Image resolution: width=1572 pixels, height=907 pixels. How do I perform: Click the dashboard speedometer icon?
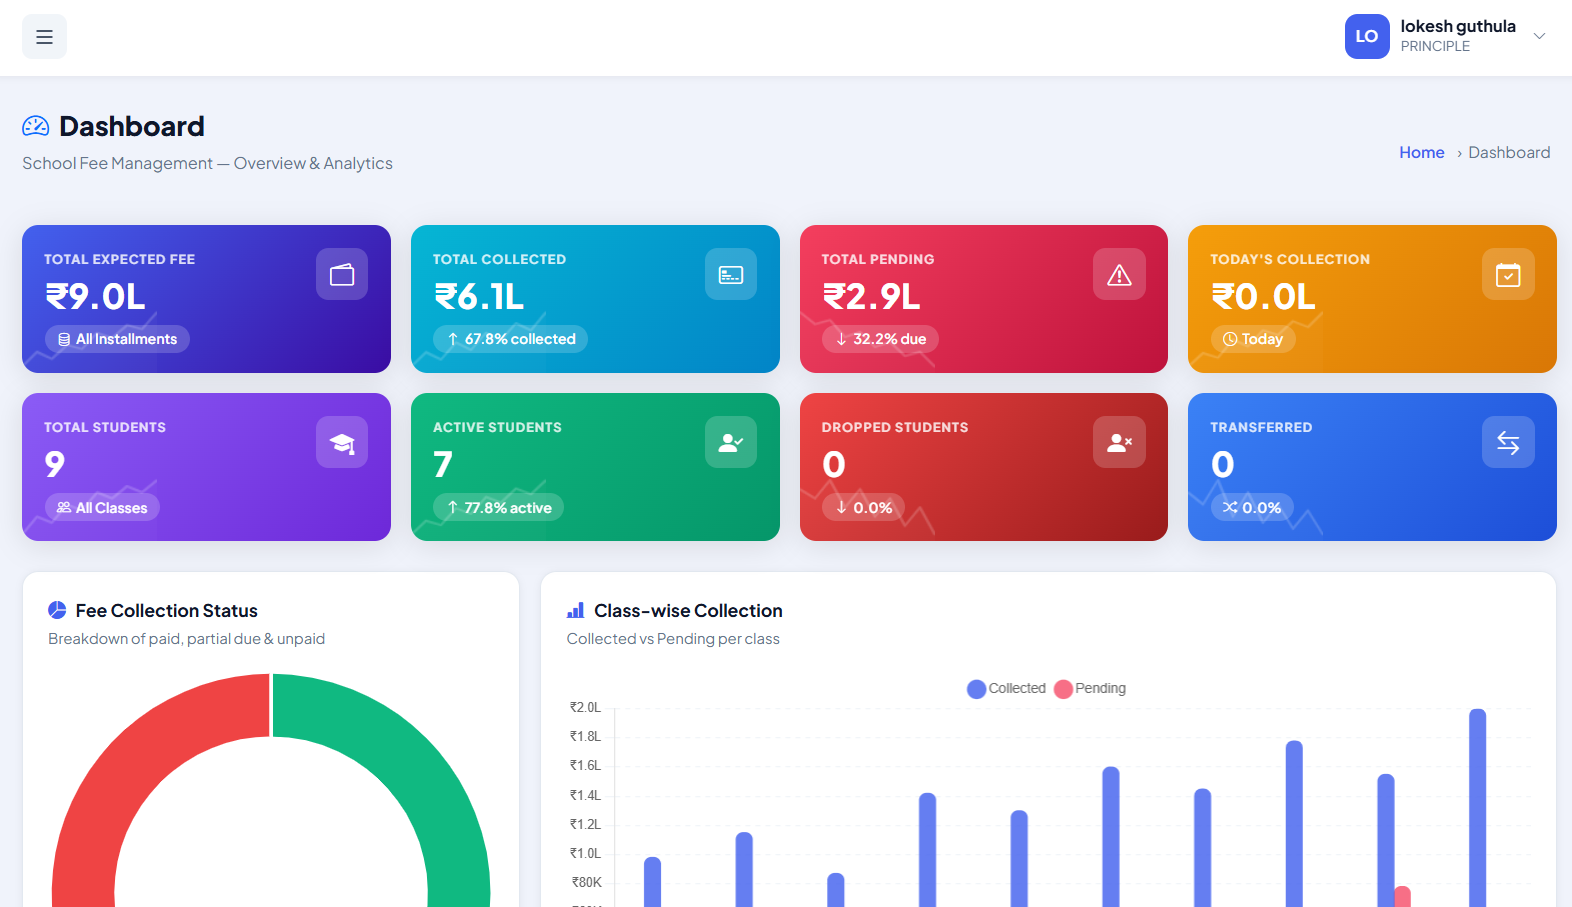(x=36, y=126)
